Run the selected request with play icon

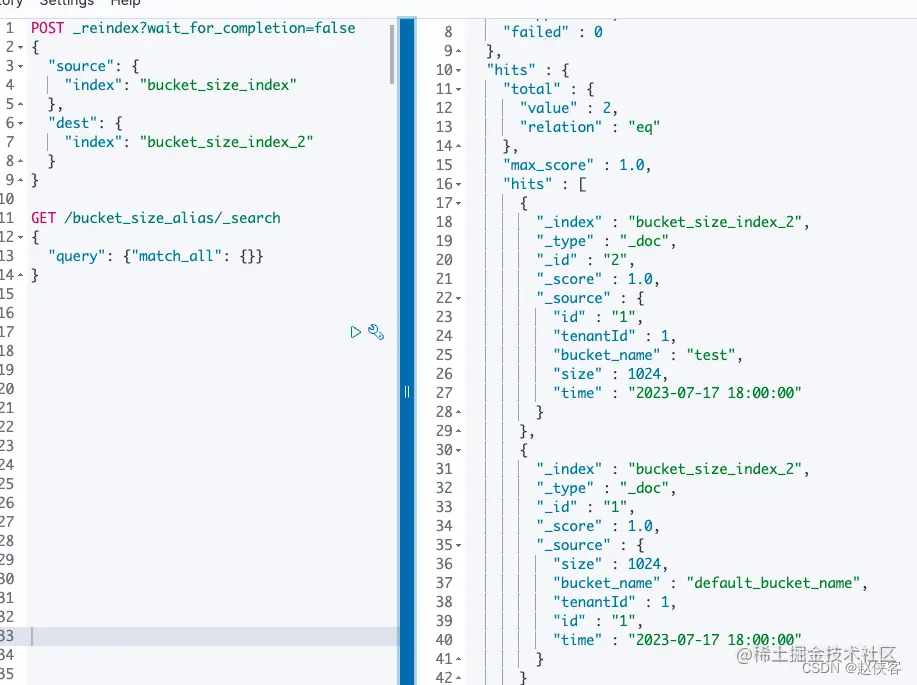point(355,332)
